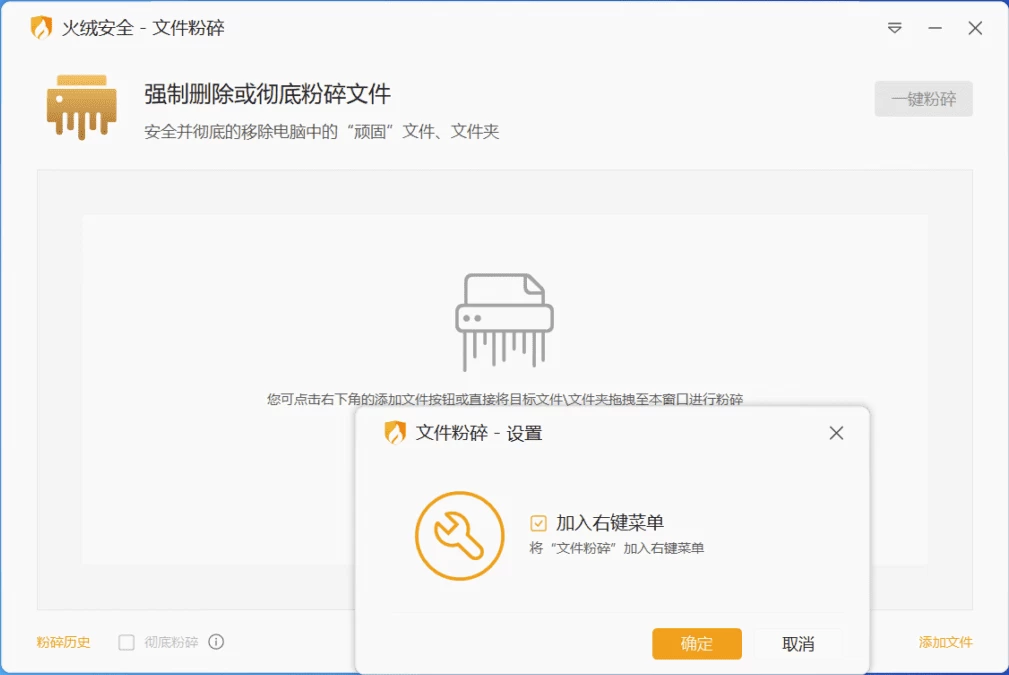
Task: Click the info icon beside 彻底粉碎
Action: [x=216, y=642]
